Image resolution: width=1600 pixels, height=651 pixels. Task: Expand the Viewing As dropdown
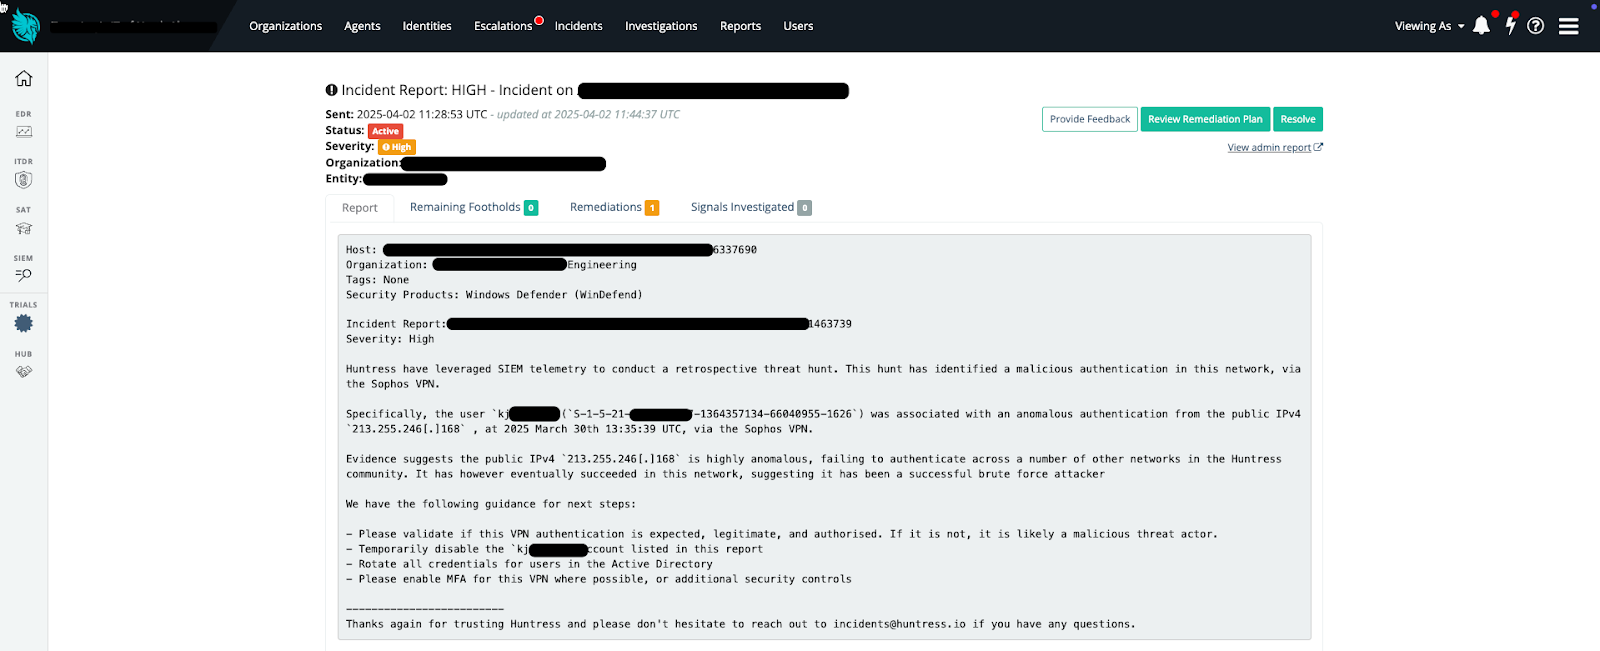click(x=1430, y=26)
